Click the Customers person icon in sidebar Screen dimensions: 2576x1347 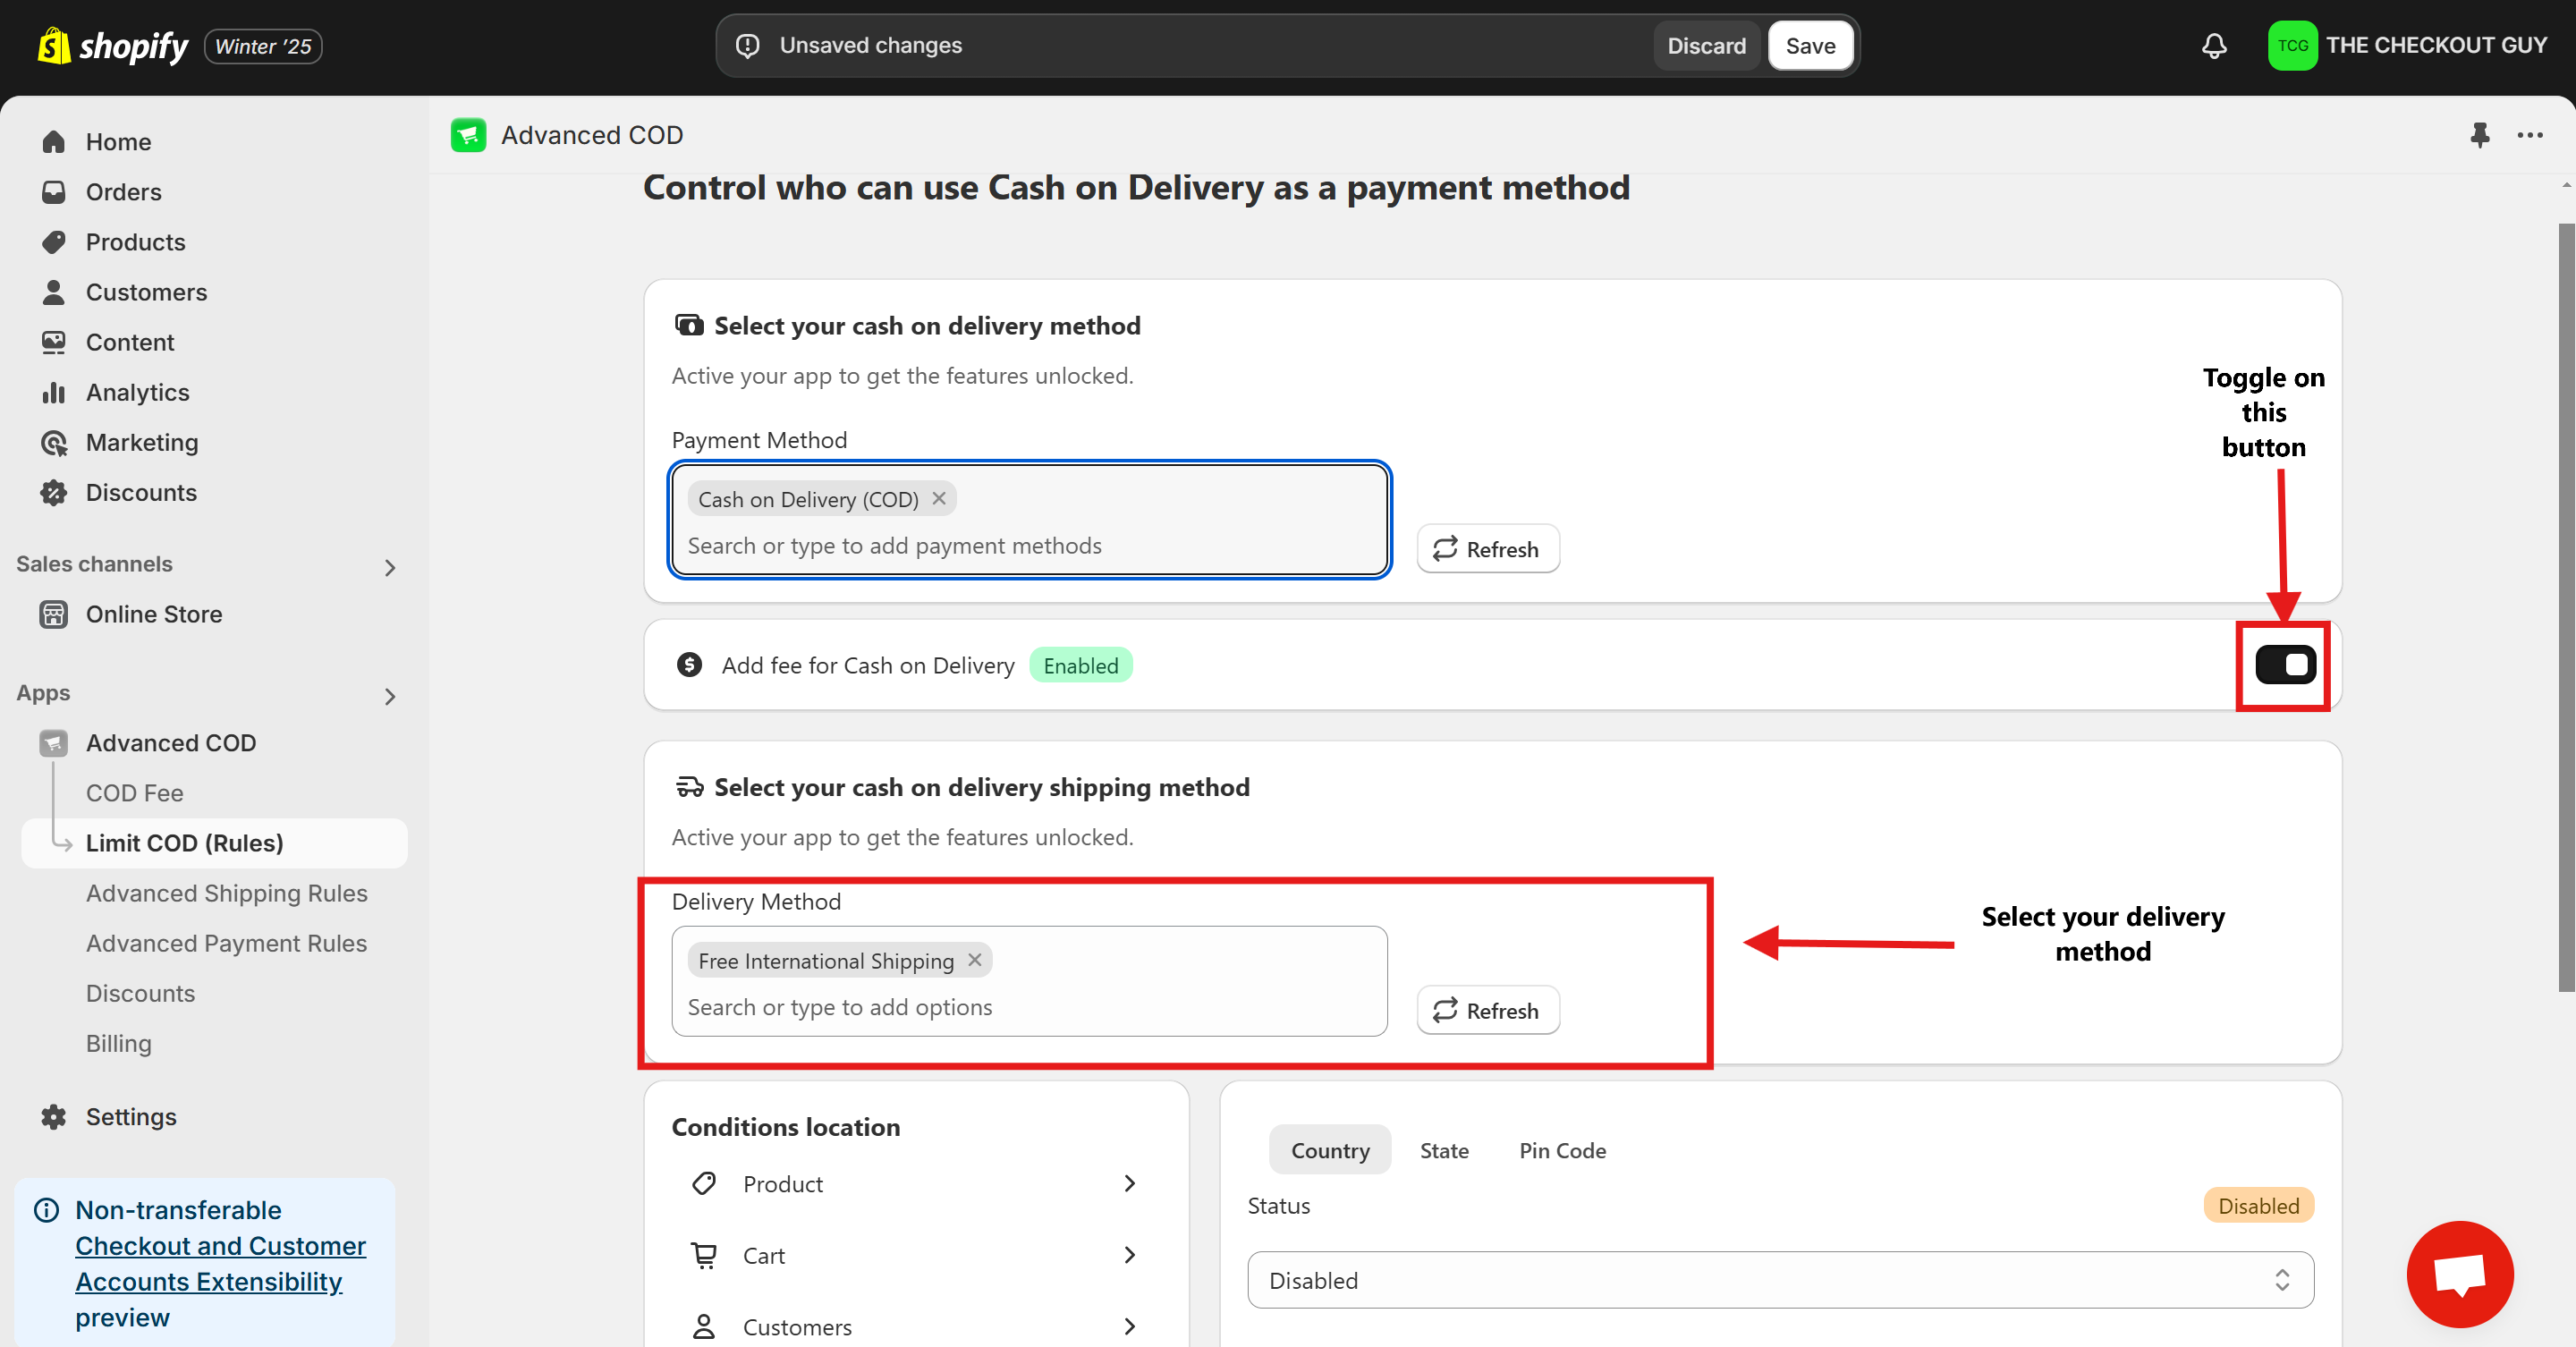54,292
